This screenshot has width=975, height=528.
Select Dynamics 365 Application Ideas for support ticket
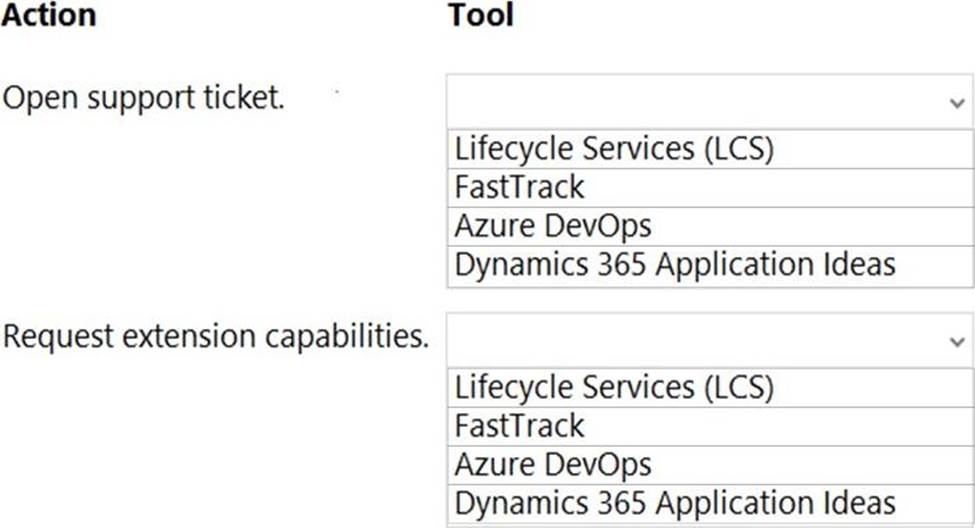coord(709,266)
